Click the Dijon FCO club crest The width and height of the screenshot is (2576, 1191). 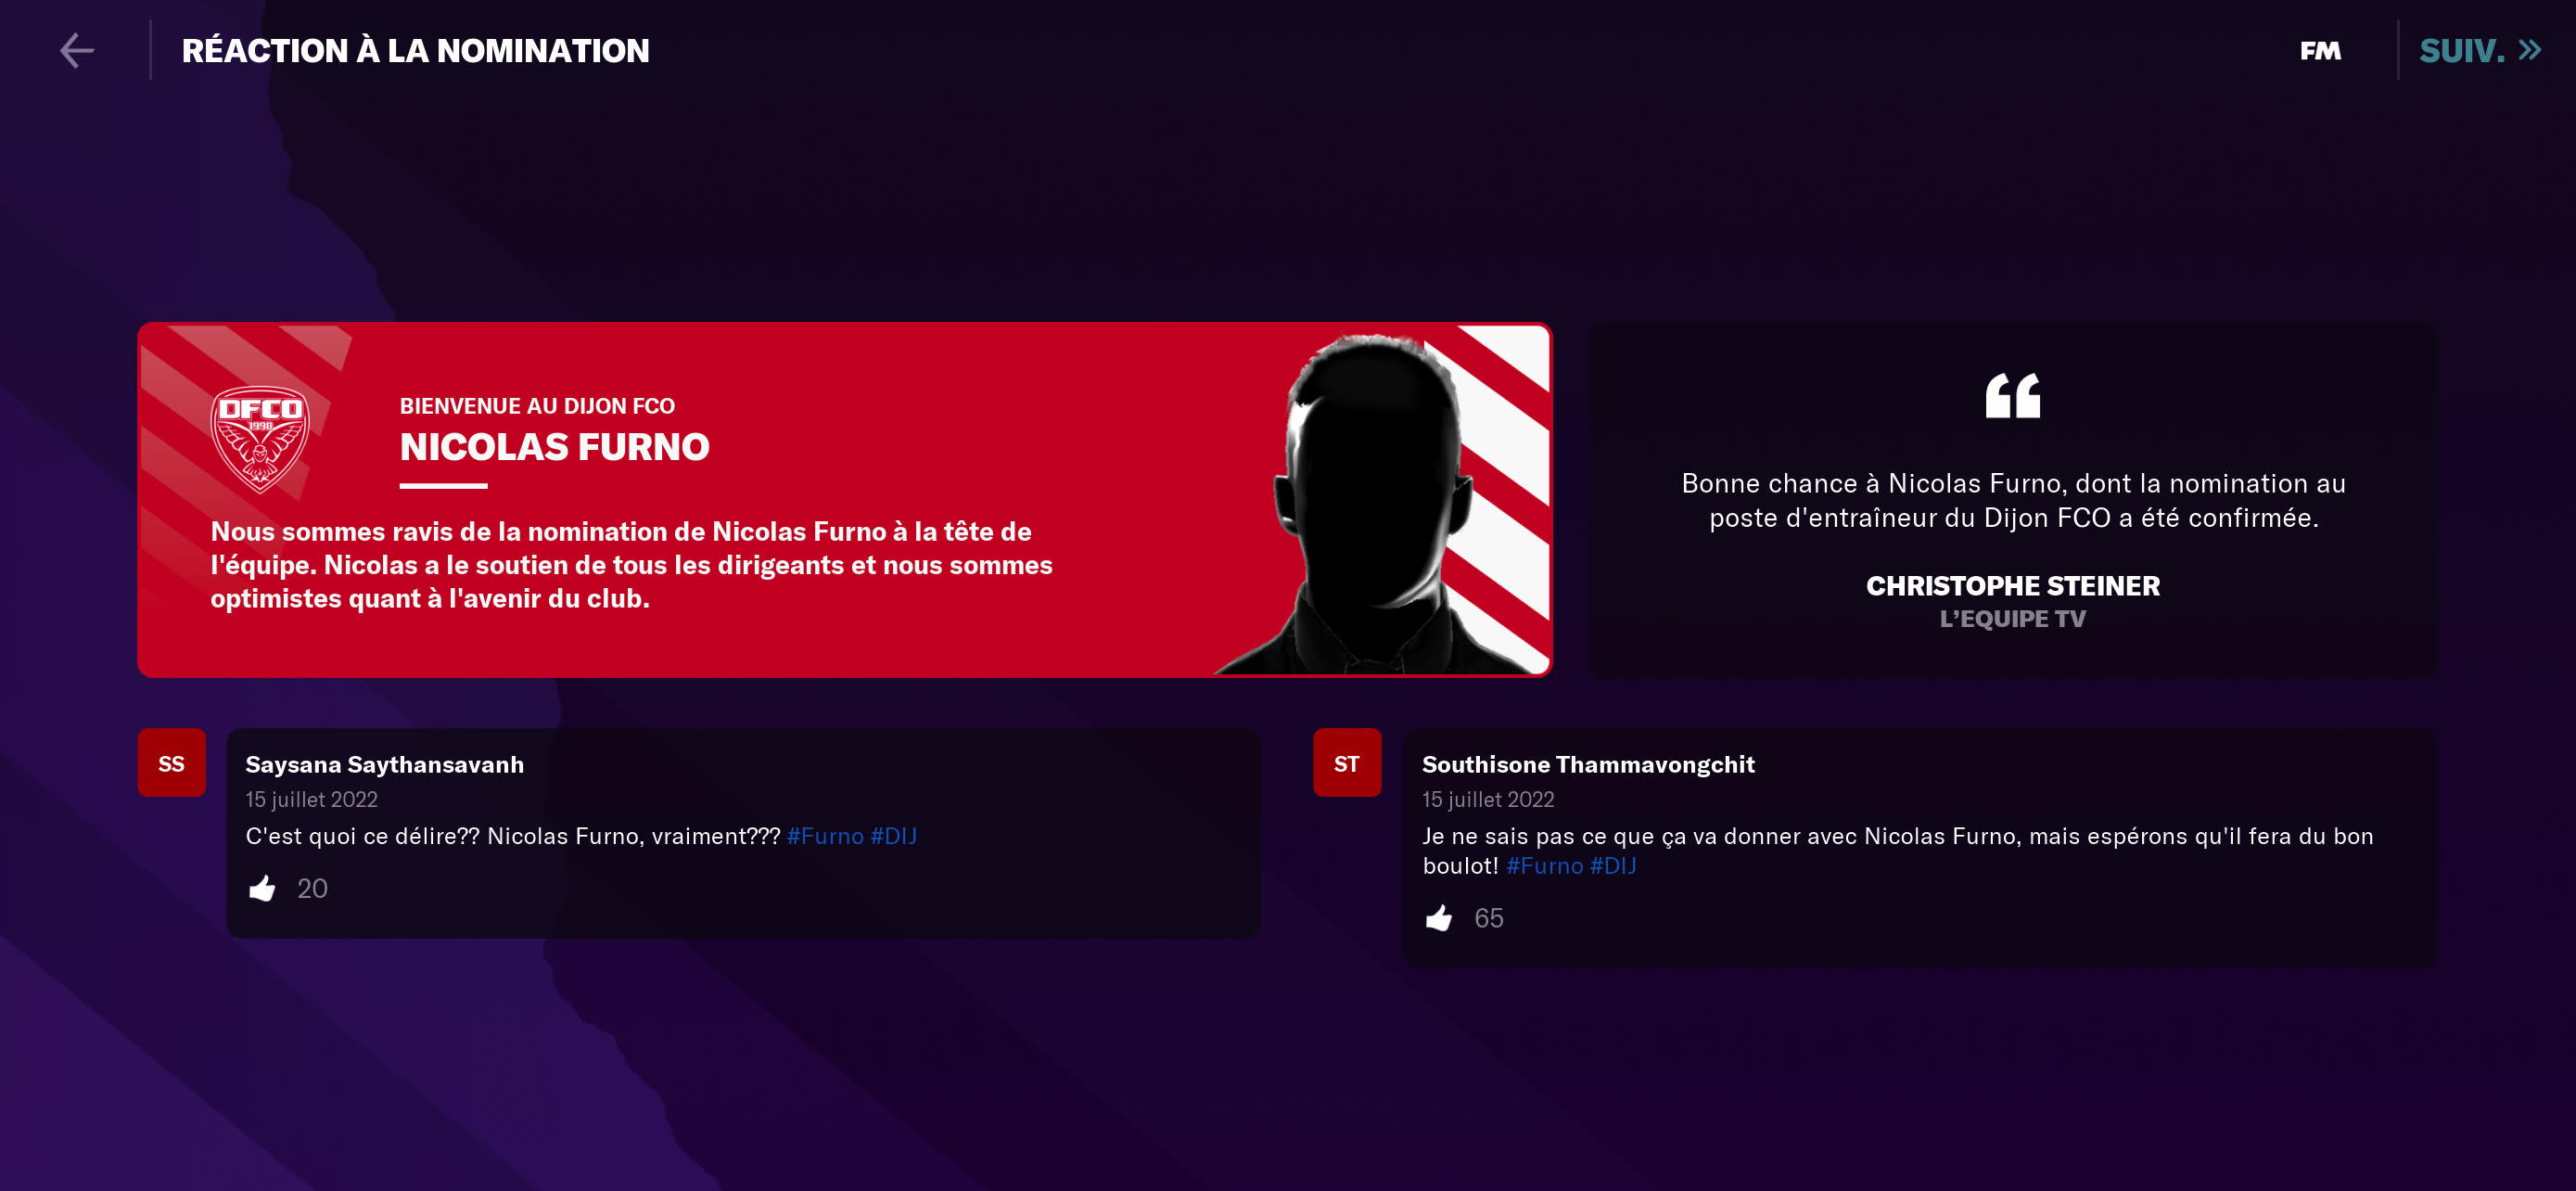pos(260,440)
